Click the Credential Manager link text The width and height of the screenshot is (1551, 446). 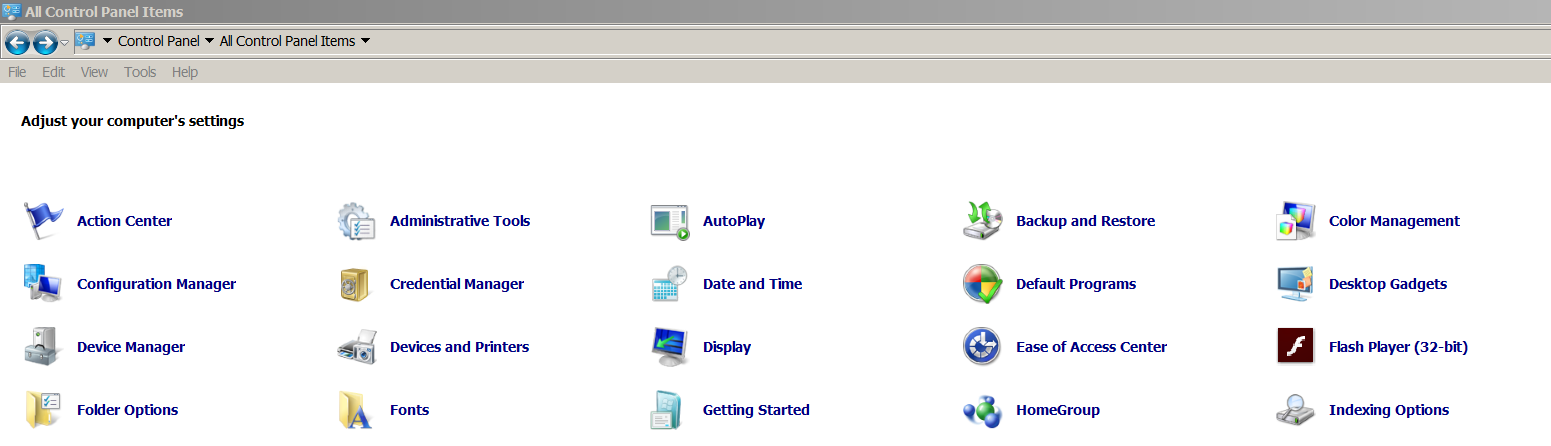(457, 284)
